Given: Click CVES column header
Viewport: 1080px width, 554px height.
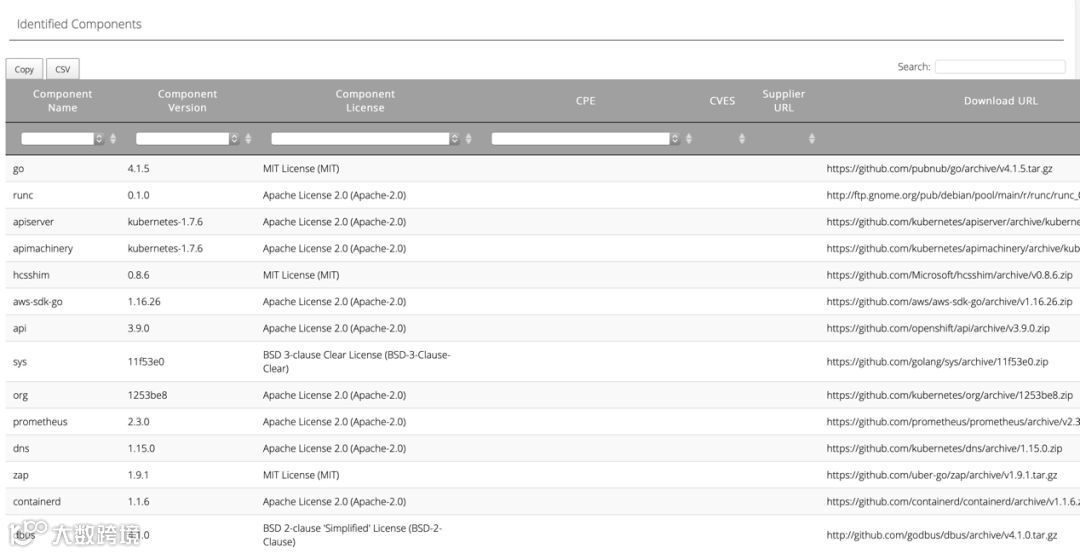Looking at the screenshot, I should click(723, 101).
